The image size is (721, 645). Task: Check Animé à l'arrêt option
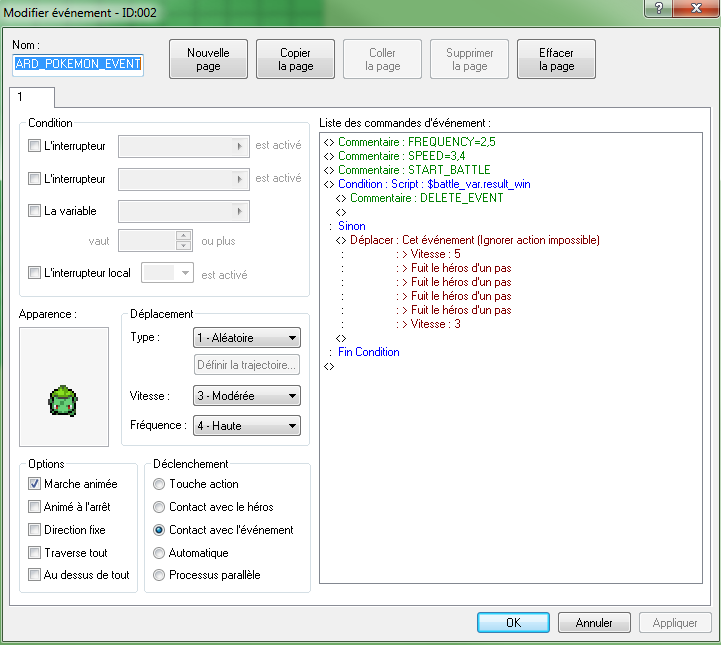pos(34,507)
